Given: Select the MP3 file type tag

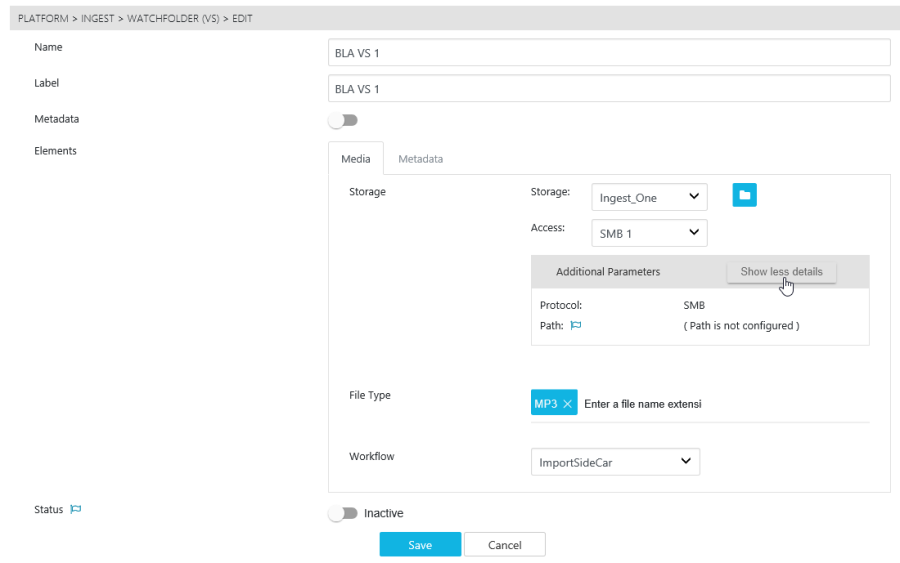Looking at the screenshot, I should [545, 403].
